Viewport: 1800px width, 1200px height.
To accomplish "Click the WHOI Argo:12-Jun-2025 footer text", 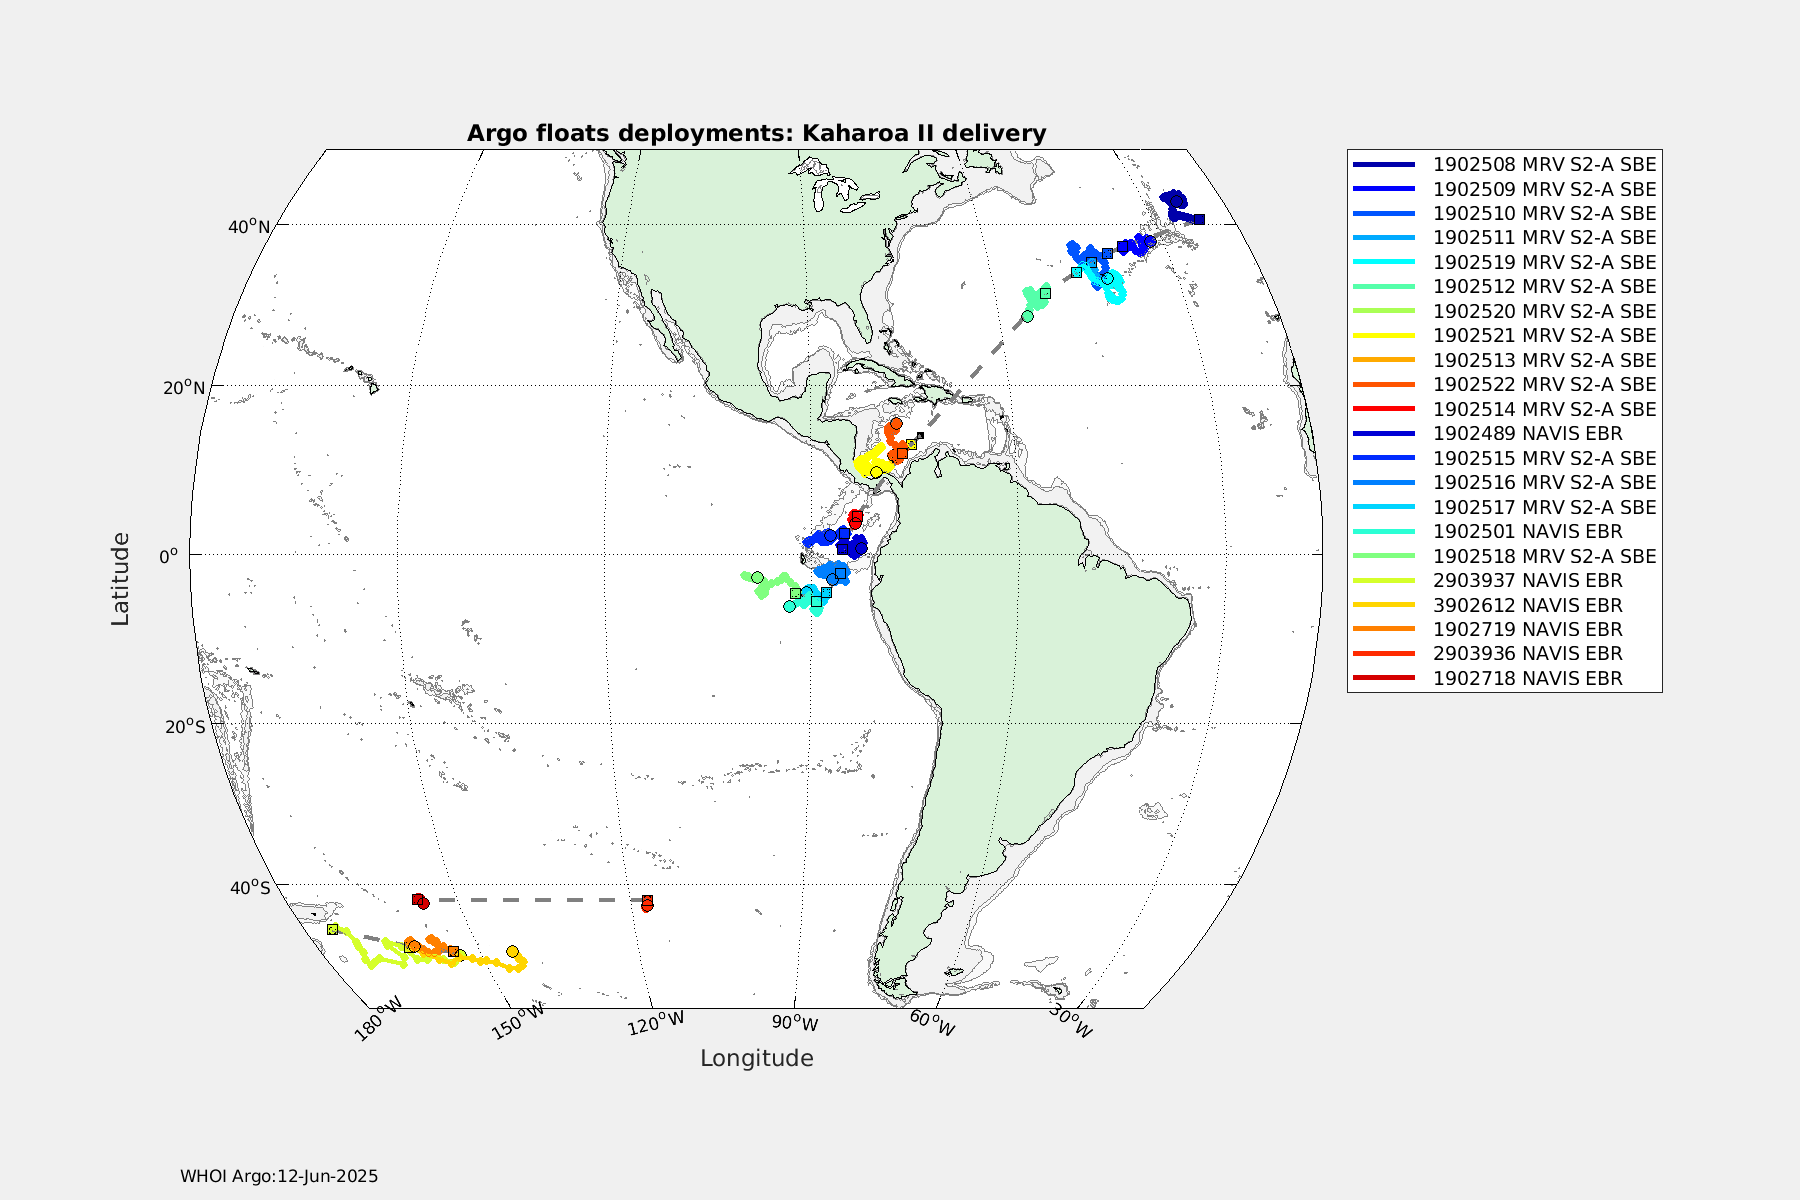I will point(279,1176).
